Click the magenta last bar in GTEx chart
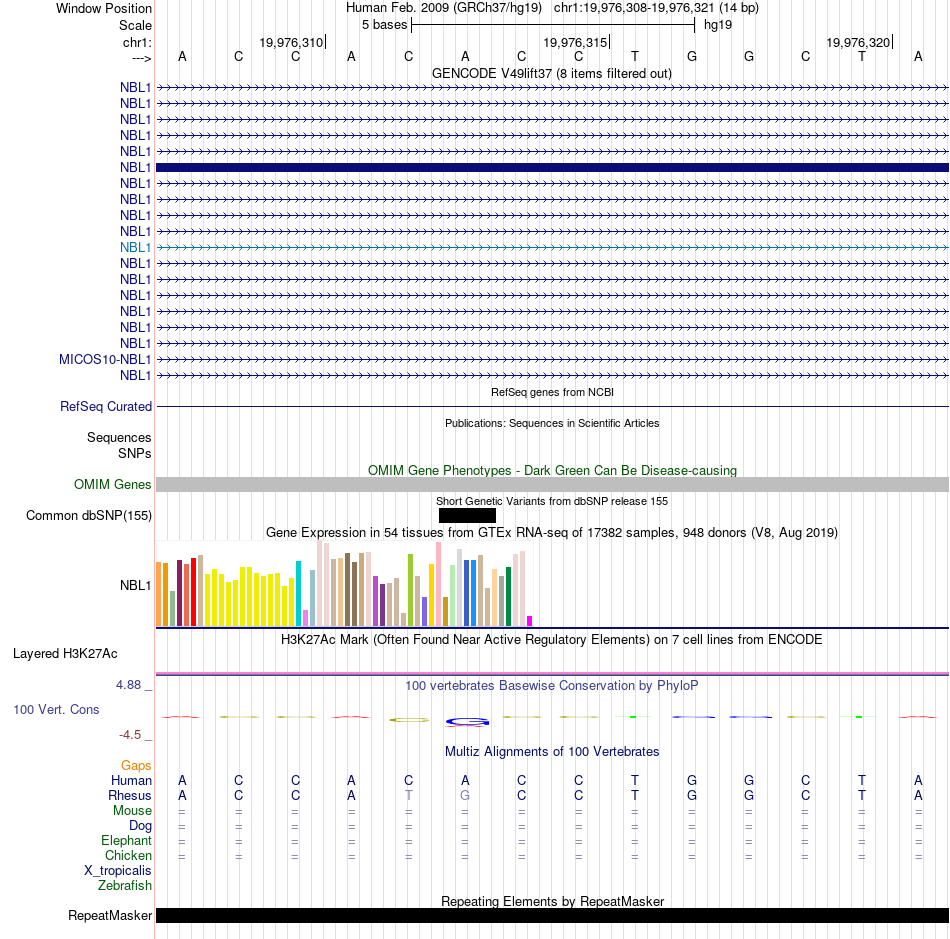This screenshot has height=939, width=950. pyautogui.click(x=530, y=621)
